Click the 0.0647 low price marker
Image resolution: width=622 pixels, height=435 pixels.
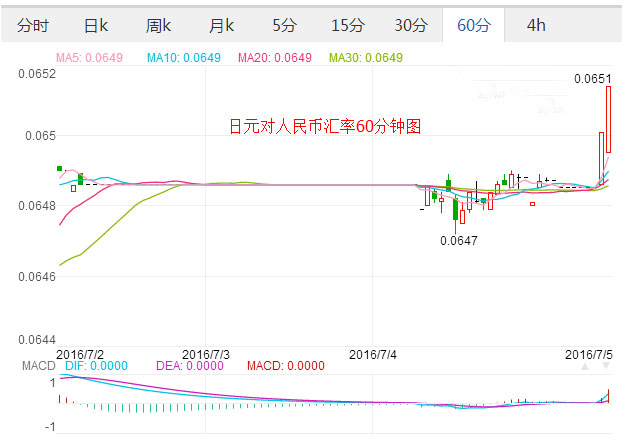tap(459, 240)
